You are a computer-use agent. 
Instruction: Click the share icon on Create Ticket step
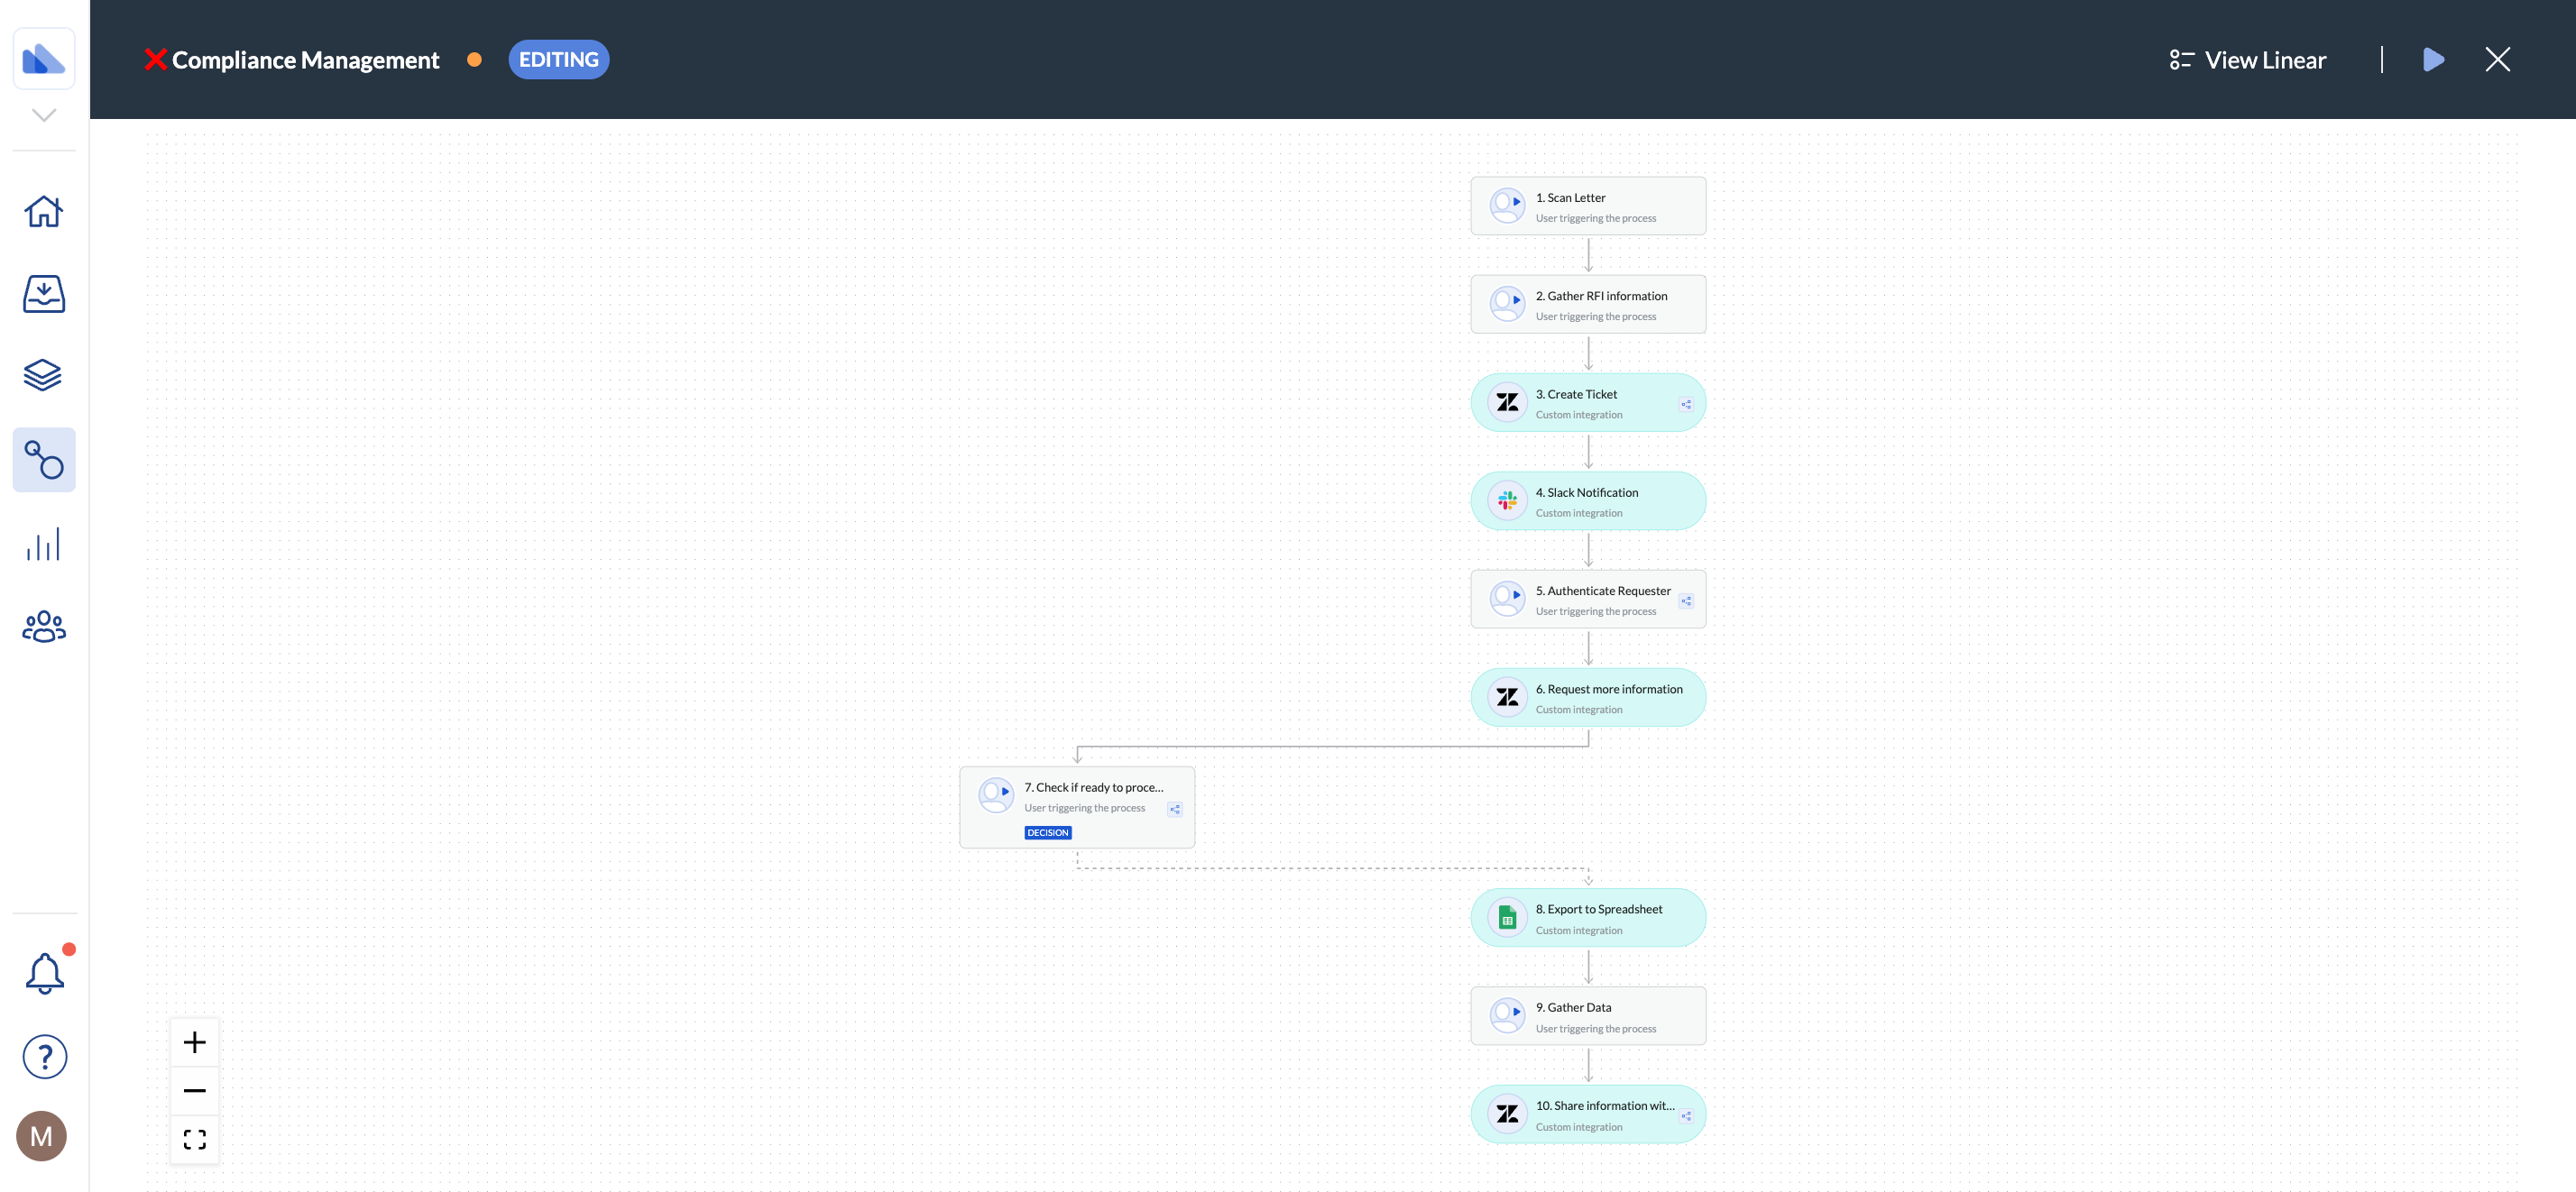click(1686, 405)
